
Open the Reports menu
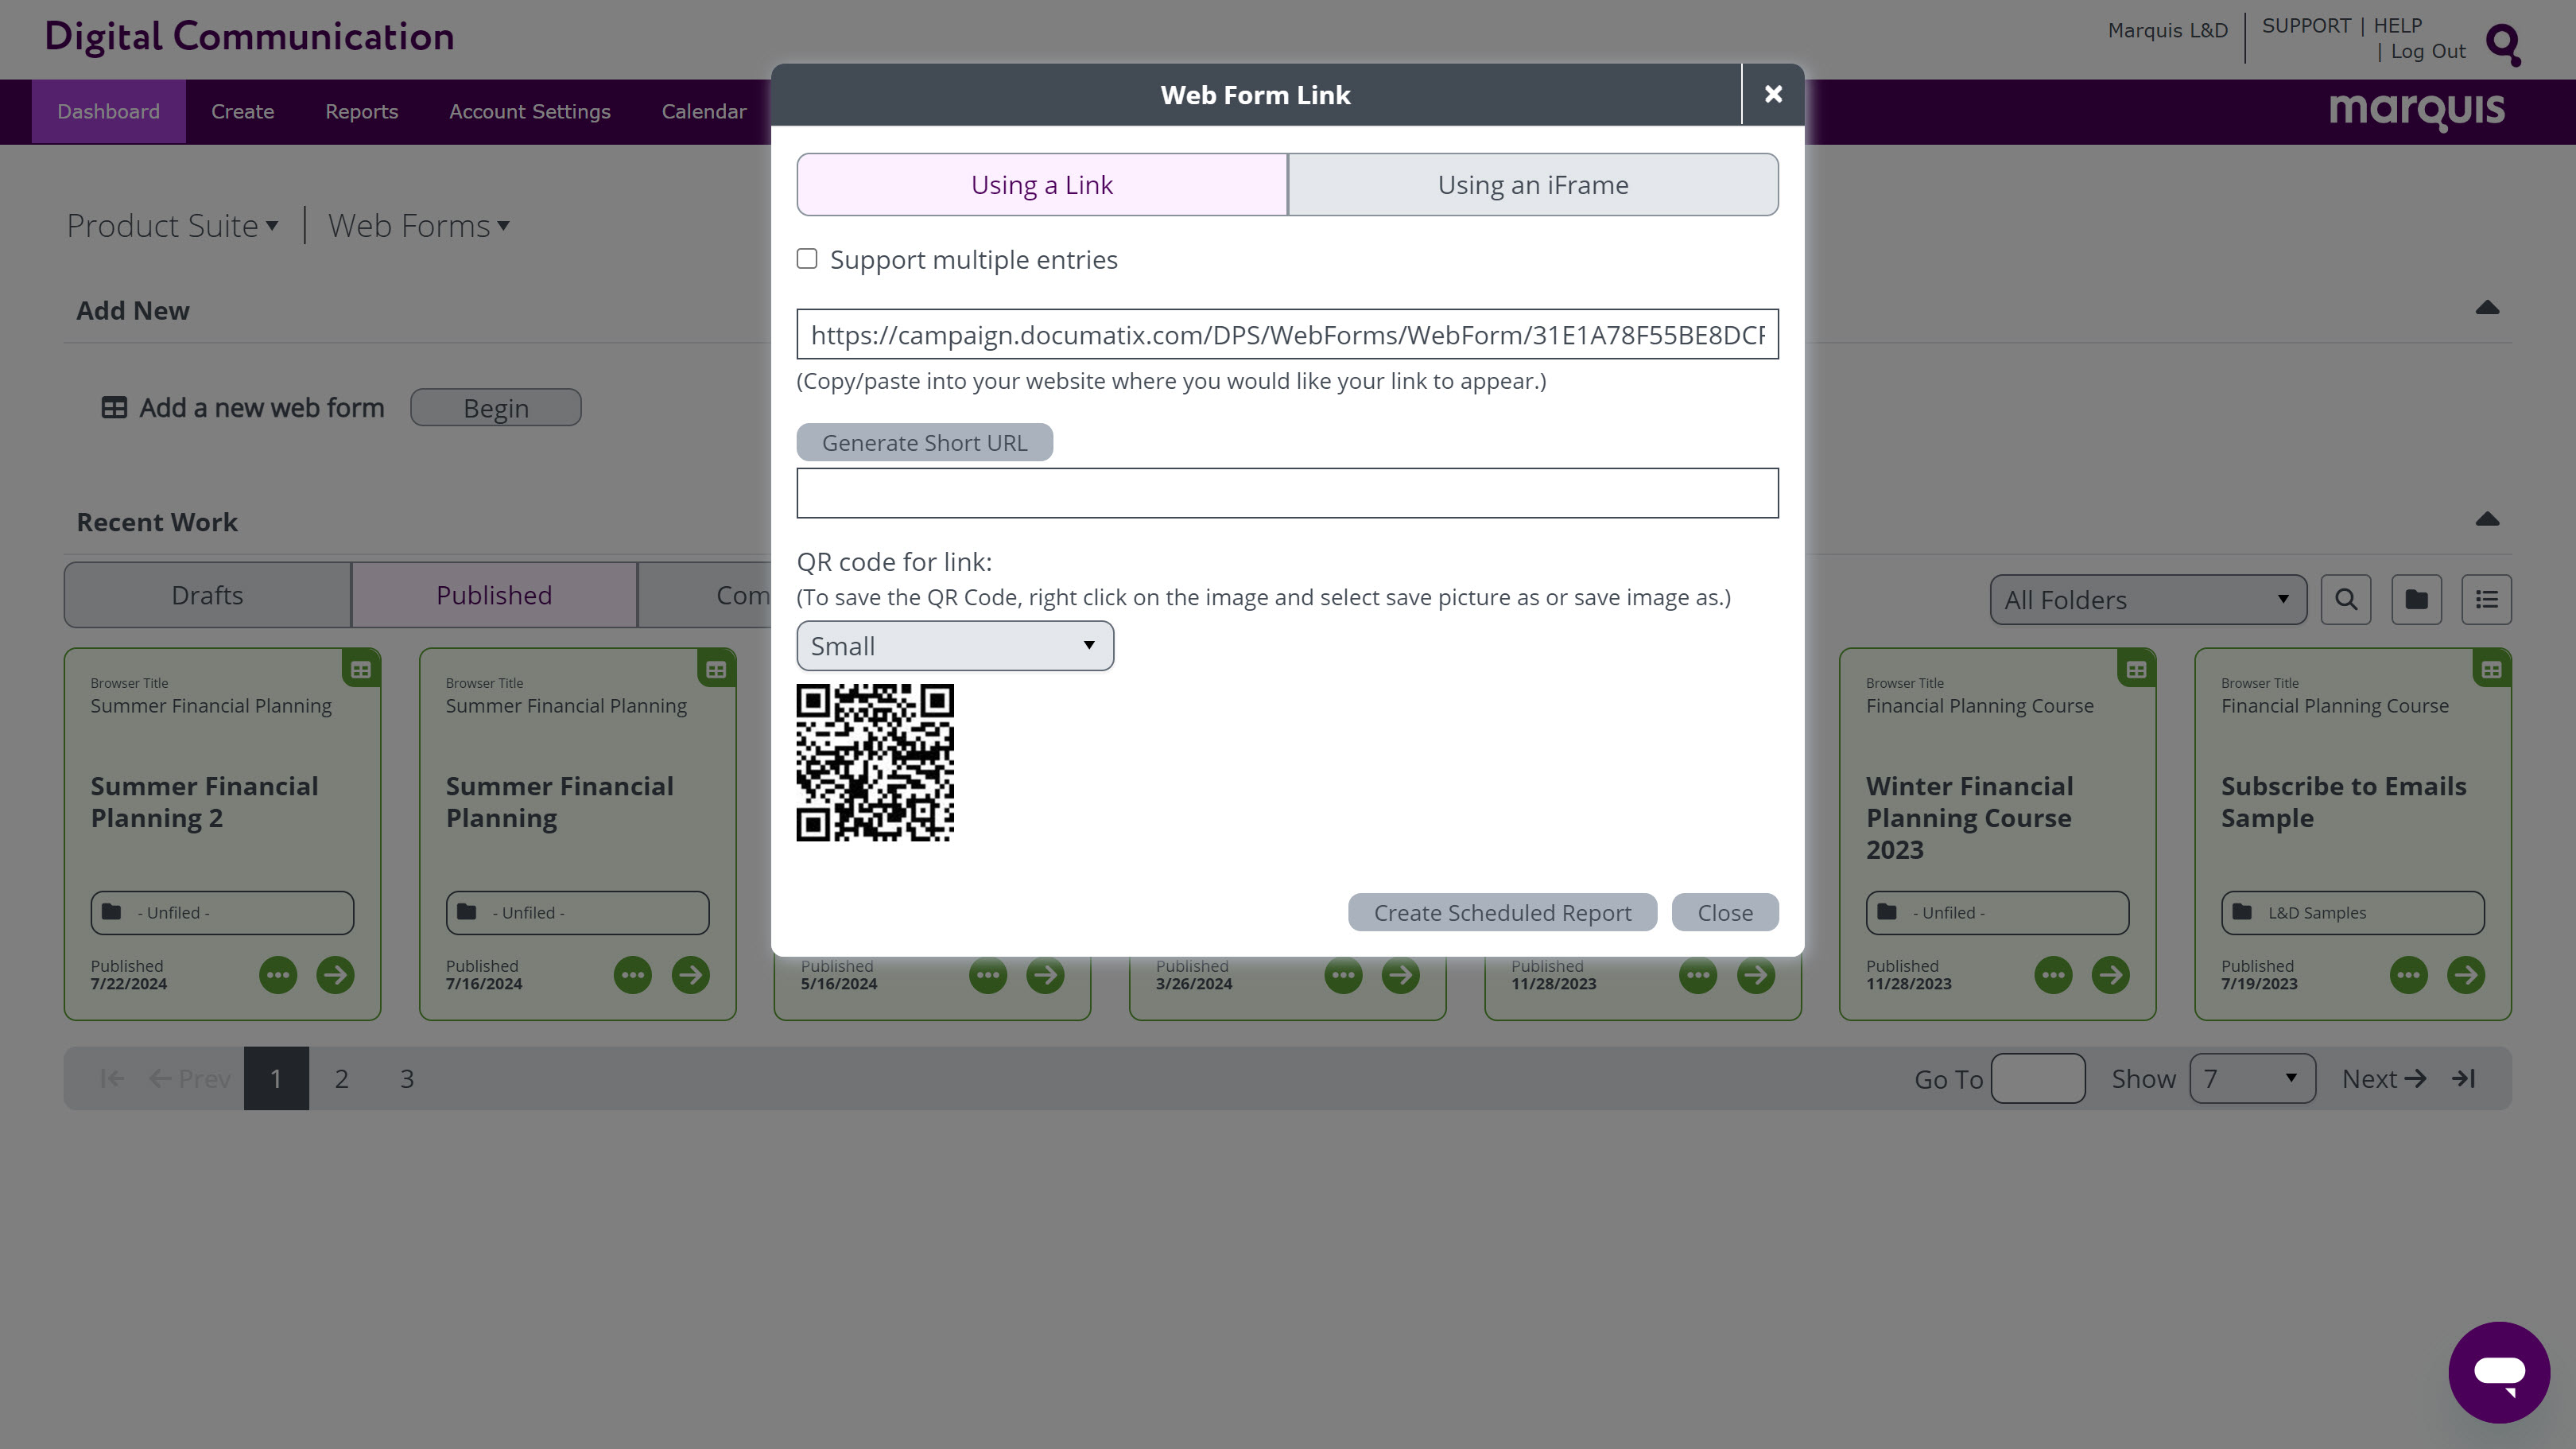coord(361,111)
